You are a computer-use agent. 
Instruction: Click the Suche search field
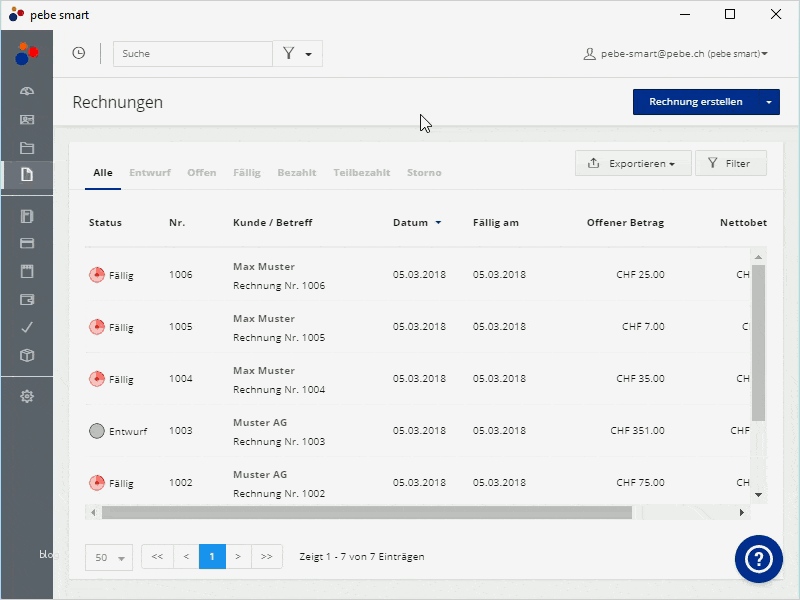(x=193, y=54)
